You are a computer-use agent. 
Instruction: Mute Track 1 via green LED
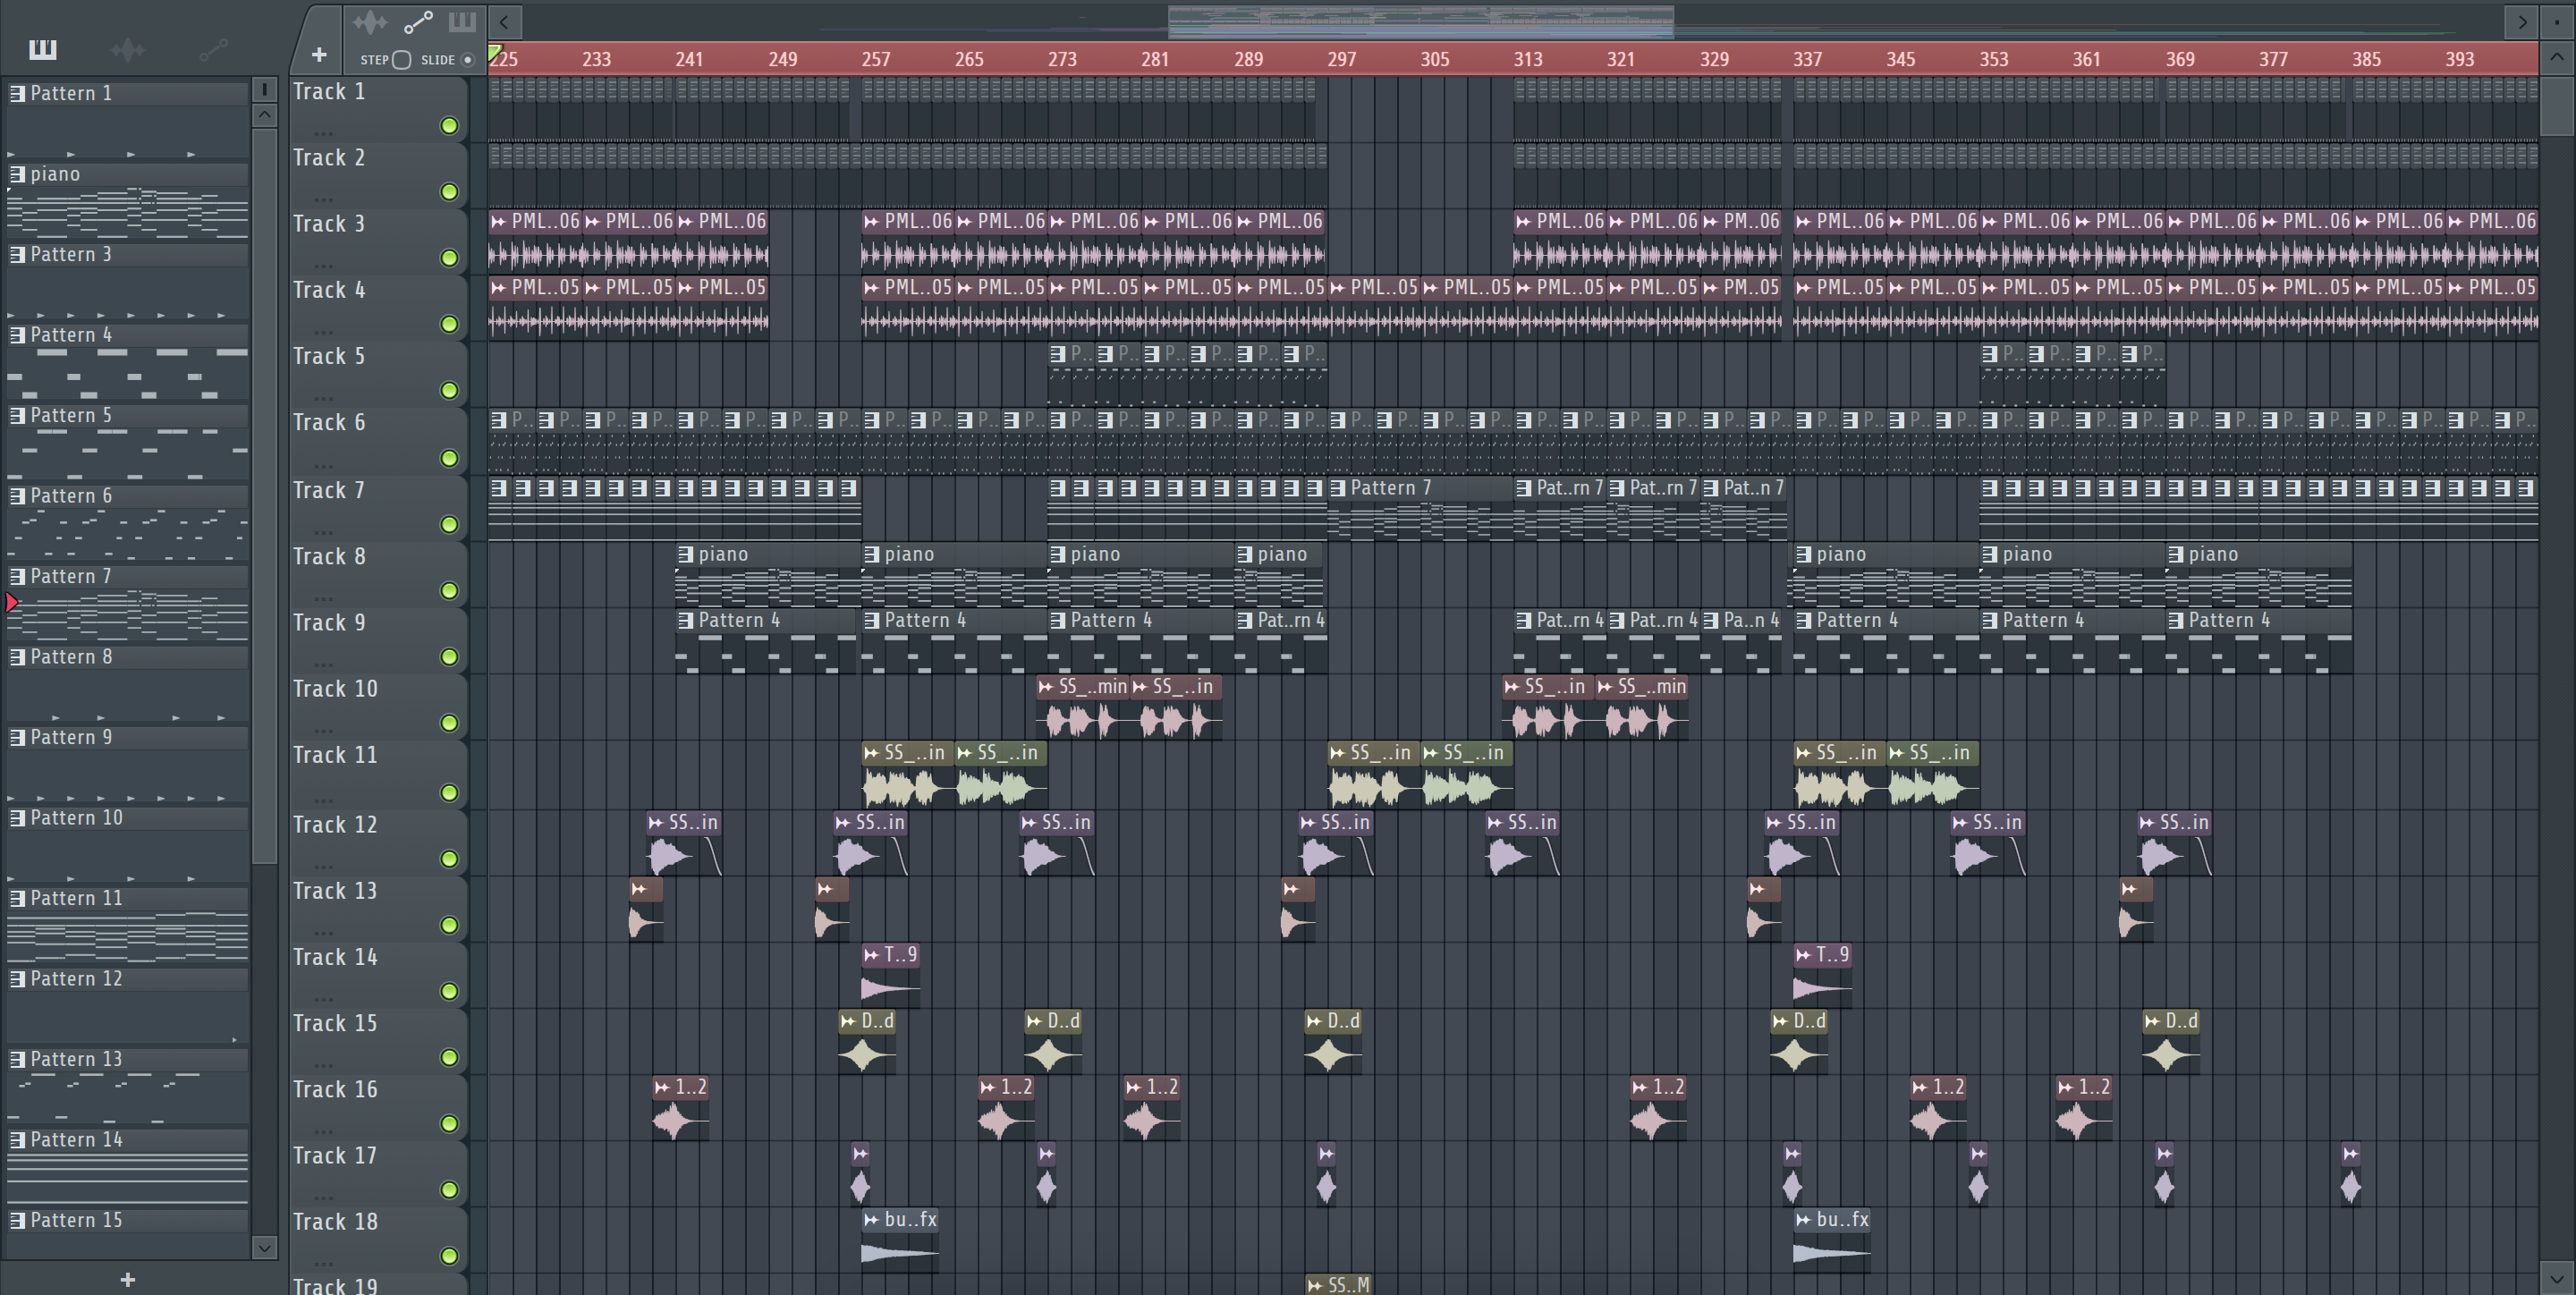point(449,126)
